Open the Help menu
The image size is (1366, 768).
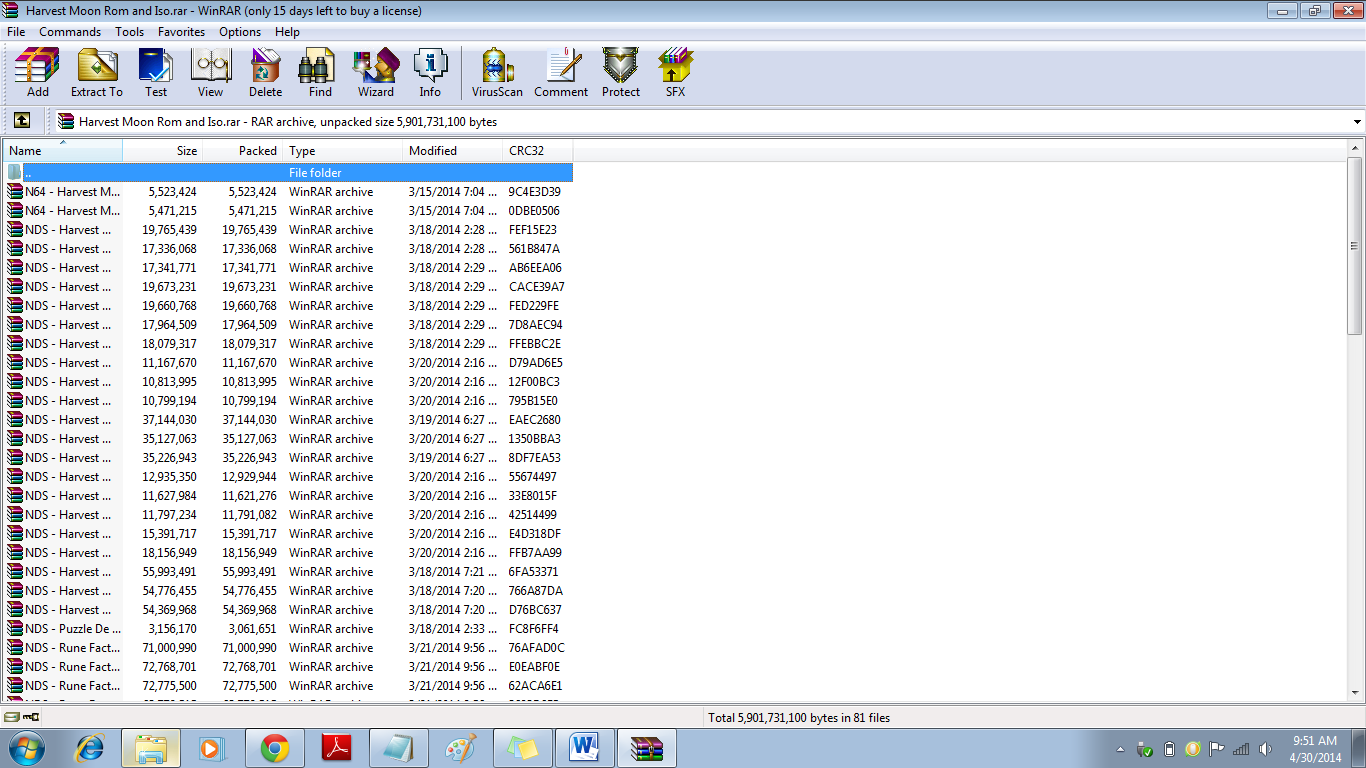tap(287, 32)
